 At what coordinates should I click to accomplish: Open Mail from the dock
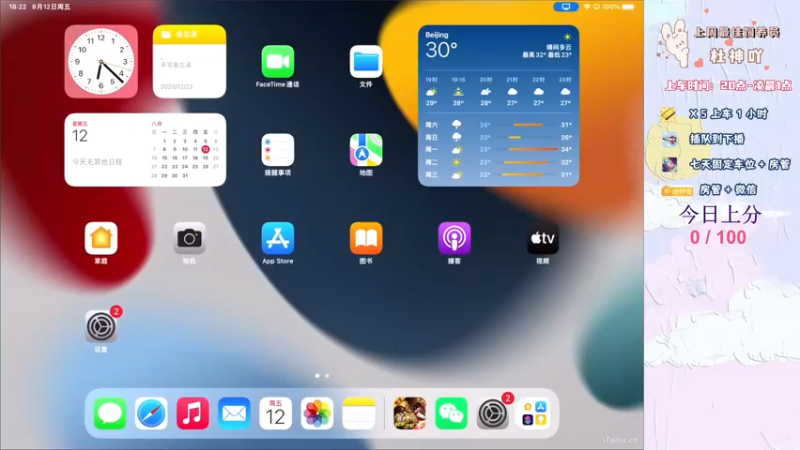pos(234,413)
